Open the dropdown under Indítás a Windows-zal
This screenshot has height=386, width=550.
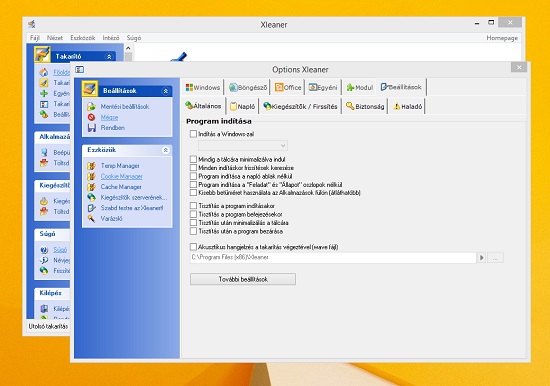[x=243, y=145]
